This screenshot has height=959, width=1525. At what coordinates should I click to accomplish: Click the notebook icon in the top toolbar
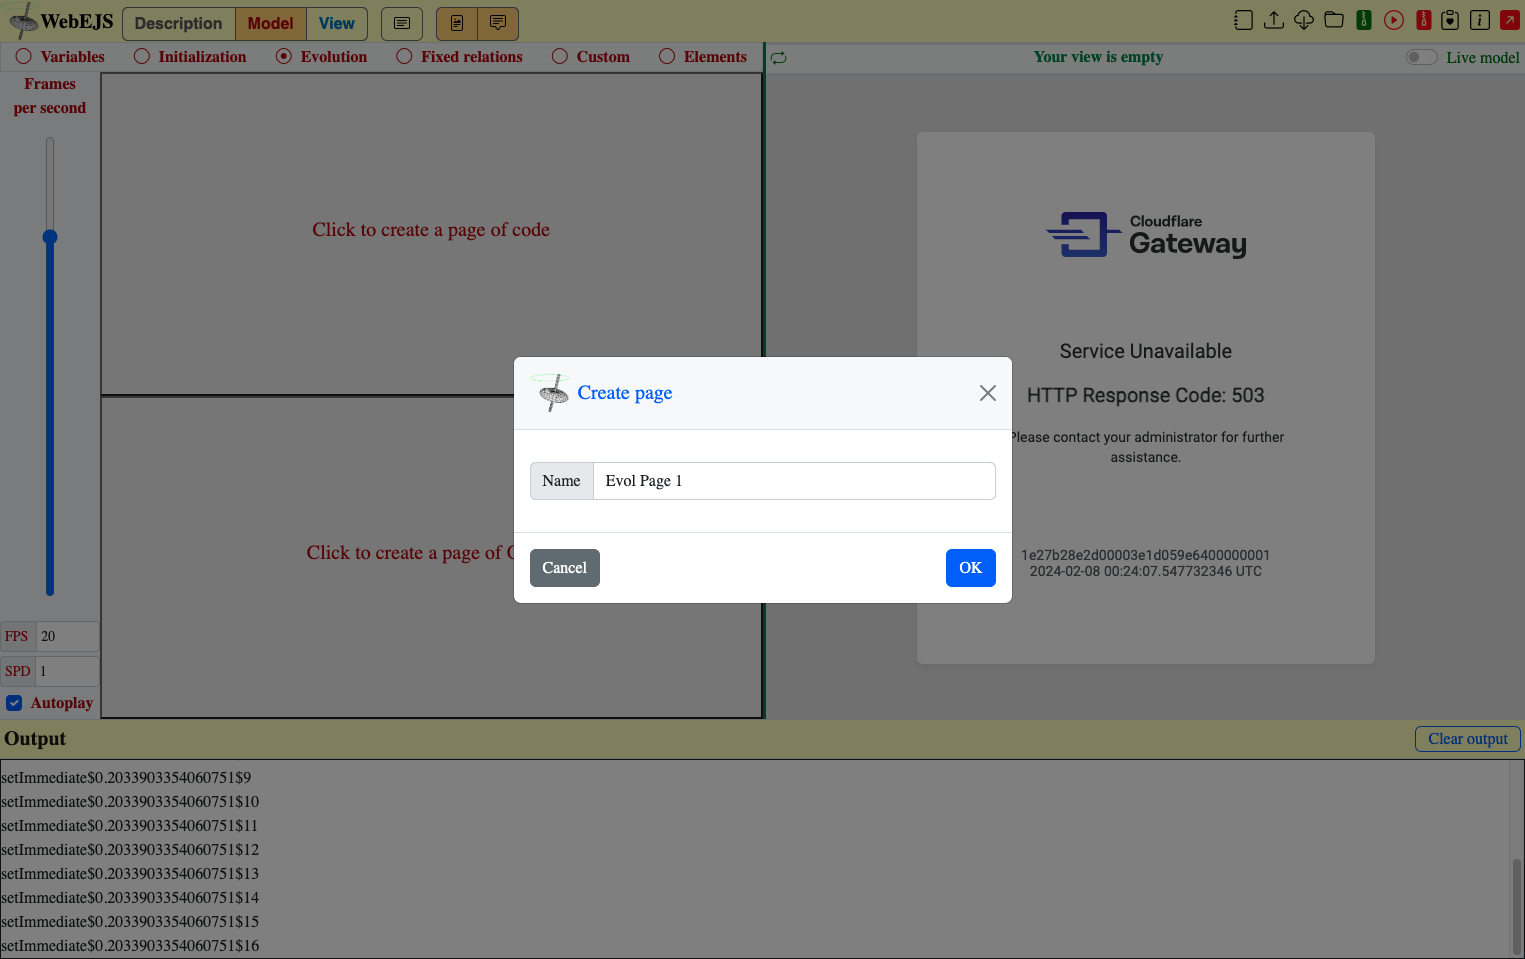(1243, 20)
